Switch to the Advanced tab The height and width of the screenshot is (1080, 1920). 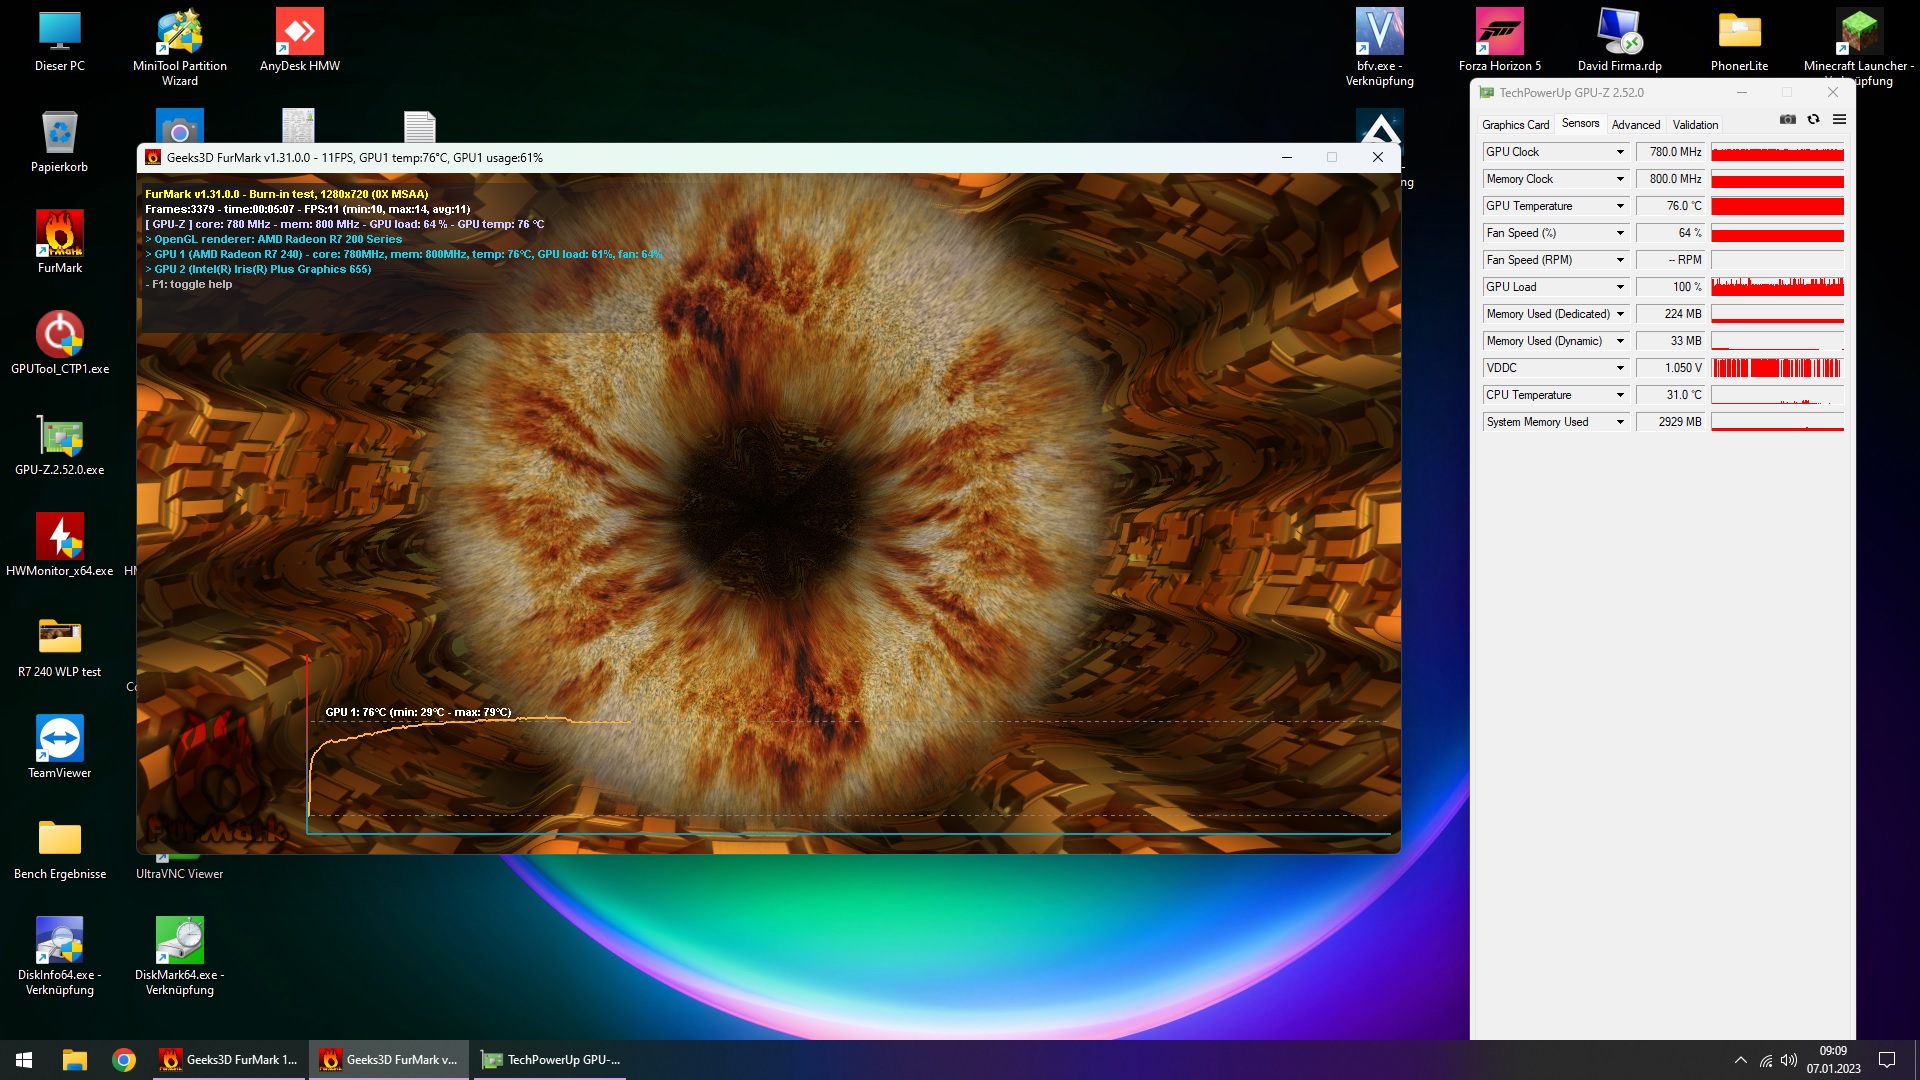1635,125
